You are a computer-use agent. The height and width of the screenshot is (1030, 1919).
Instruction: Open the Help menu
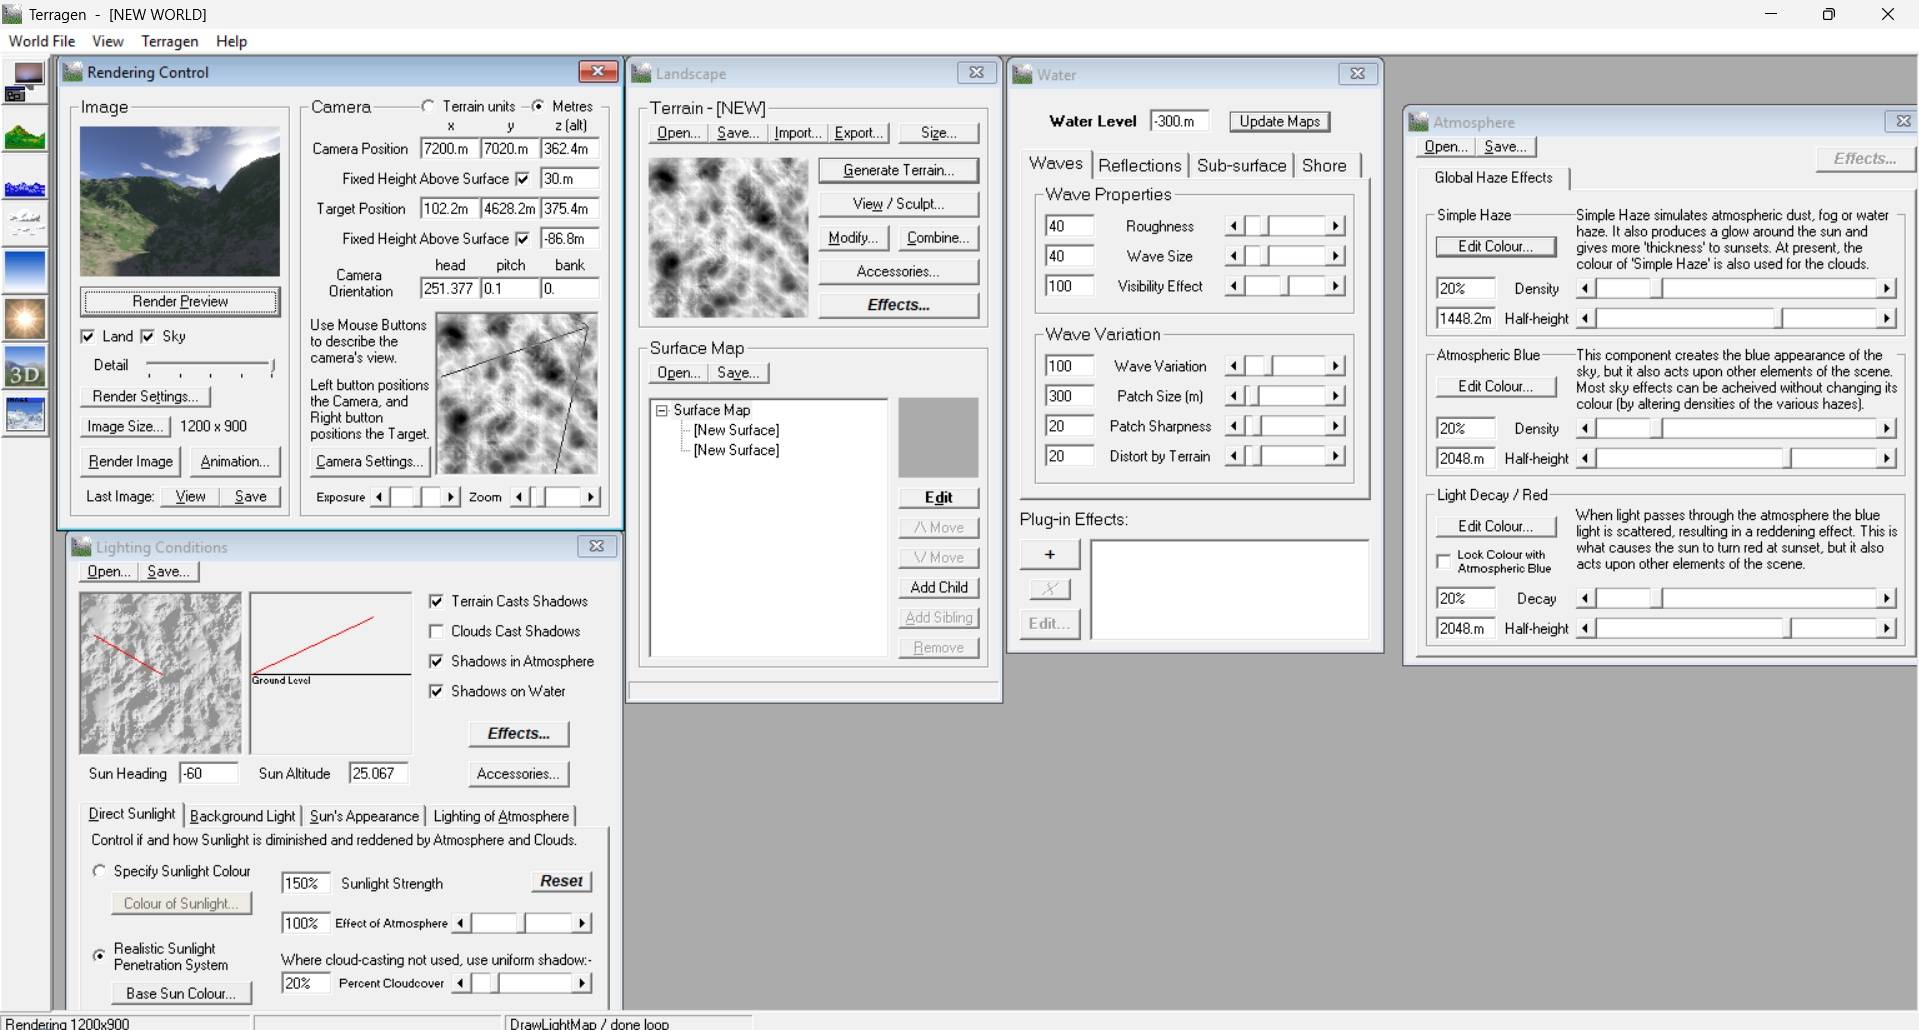[231, 41]
